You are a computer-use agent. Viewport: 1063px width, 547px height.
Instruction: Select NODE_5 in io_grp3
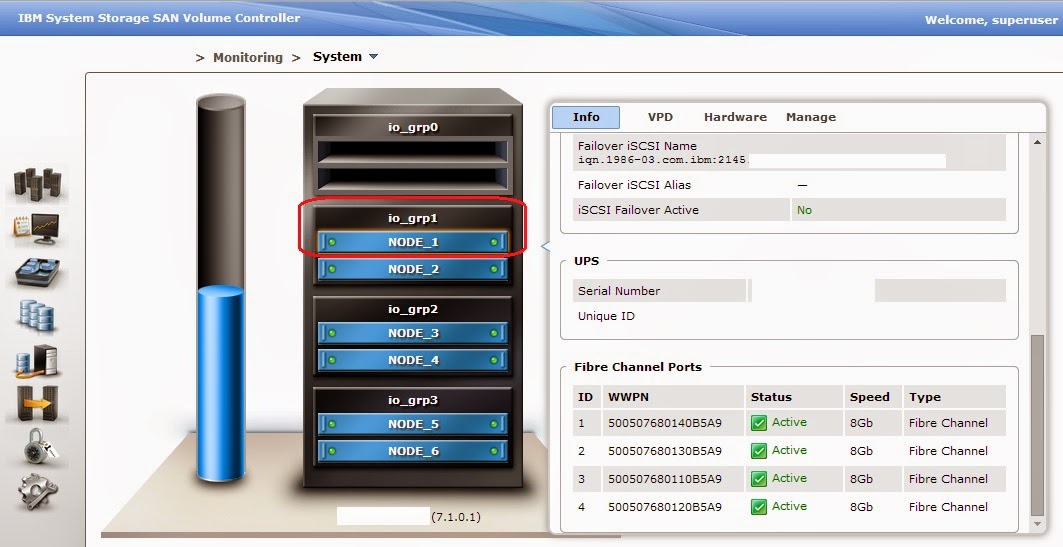[413, 424]
